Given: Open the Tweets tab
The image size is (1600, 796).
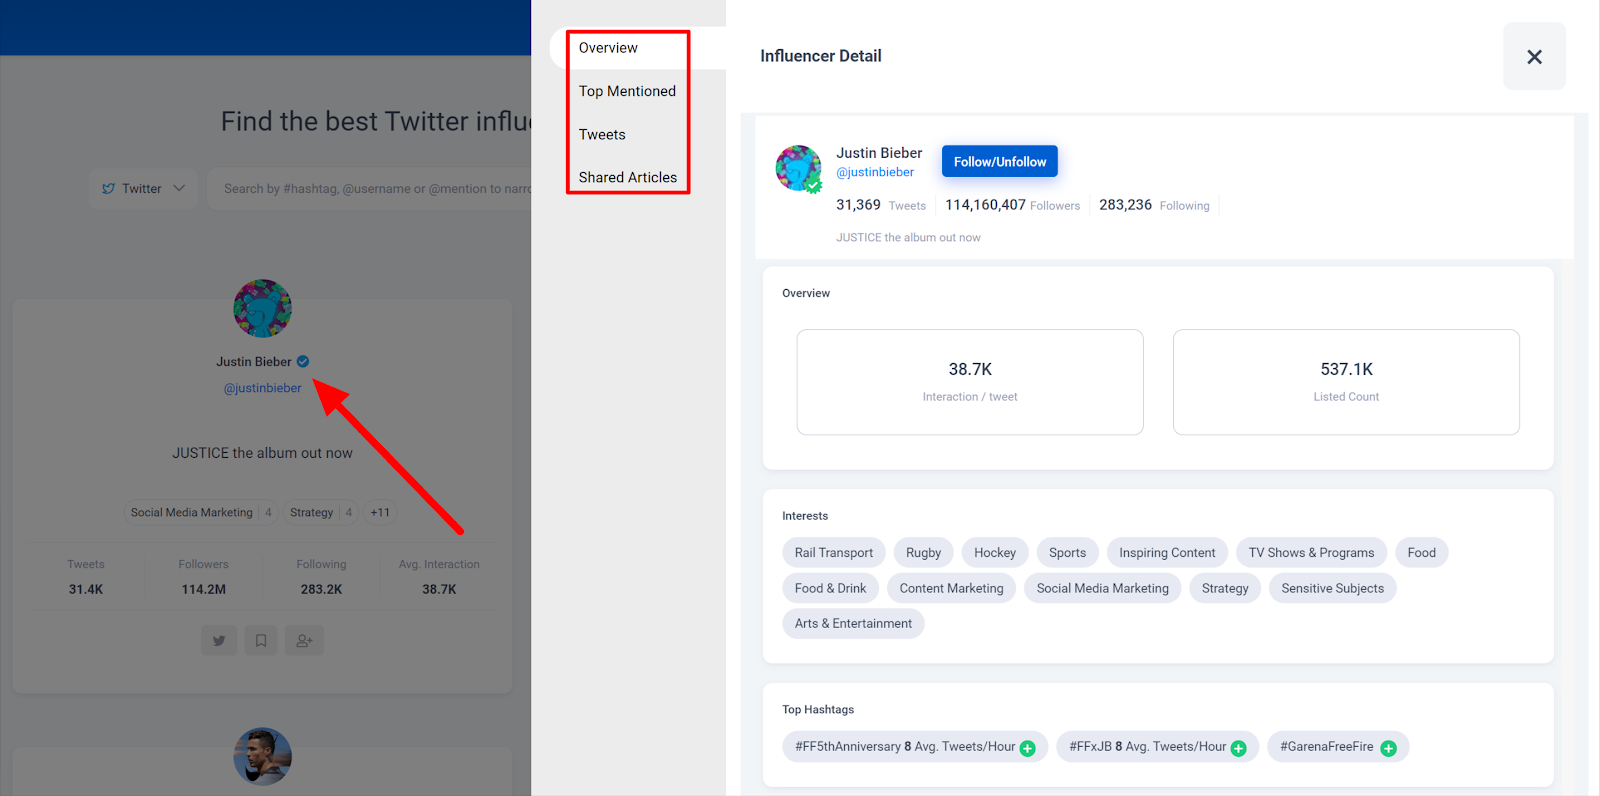Looking at the screenshot, I should (x=602, y=134).
